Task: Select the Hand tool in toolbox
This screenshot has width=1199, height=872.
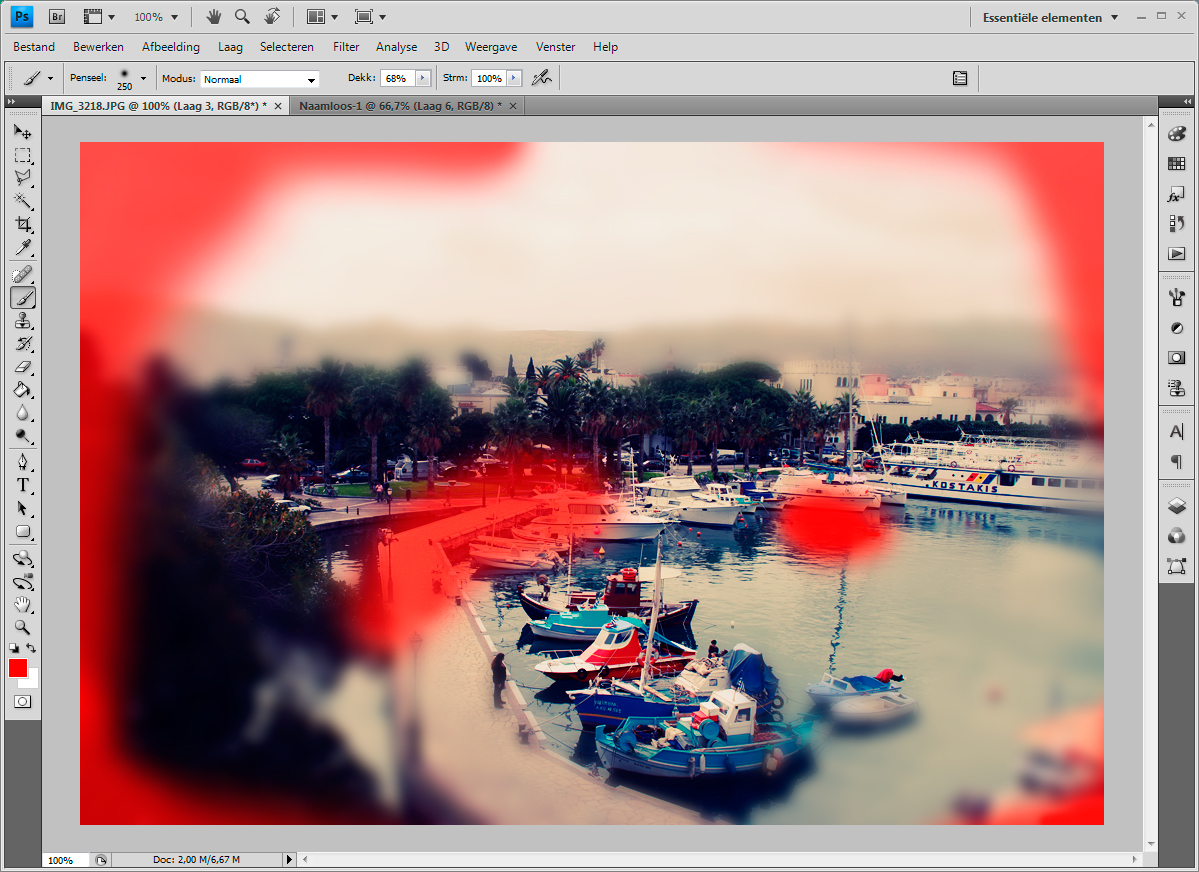Action: point(23,604)
